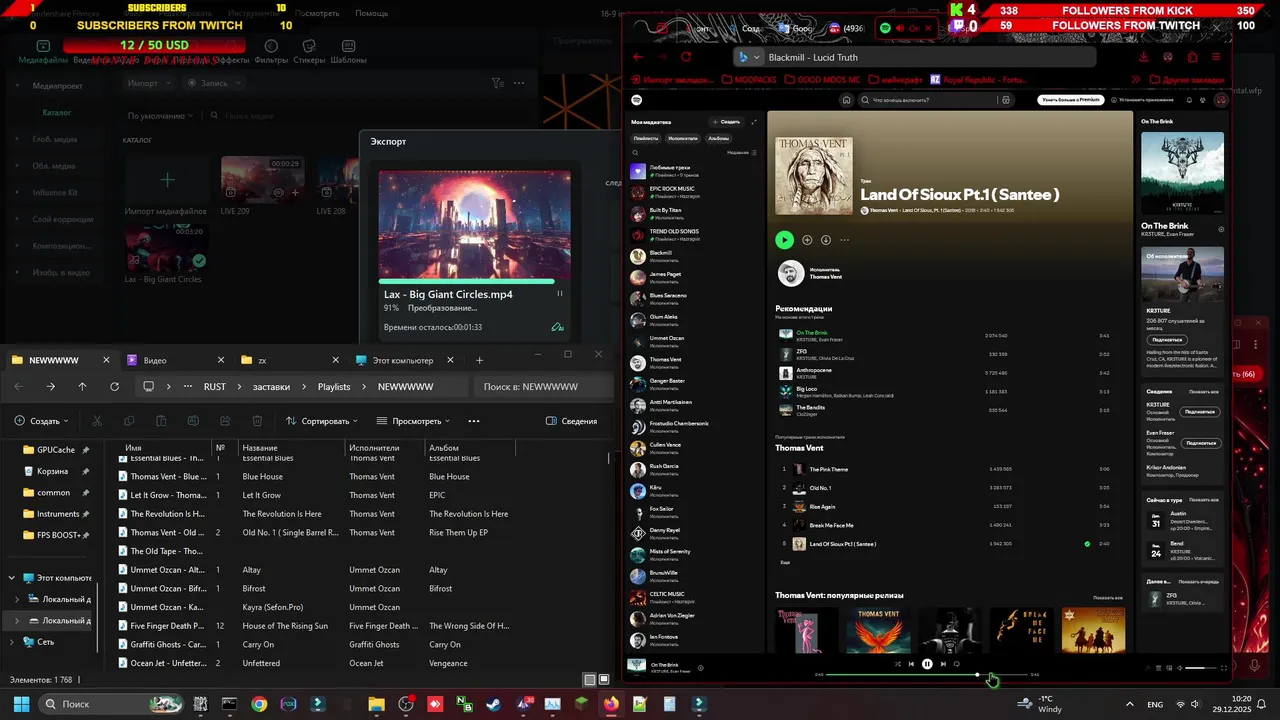Filter Spotify library by Альбомы
Viewport: 1280px width, 720px height.
(x=719, y=138)
